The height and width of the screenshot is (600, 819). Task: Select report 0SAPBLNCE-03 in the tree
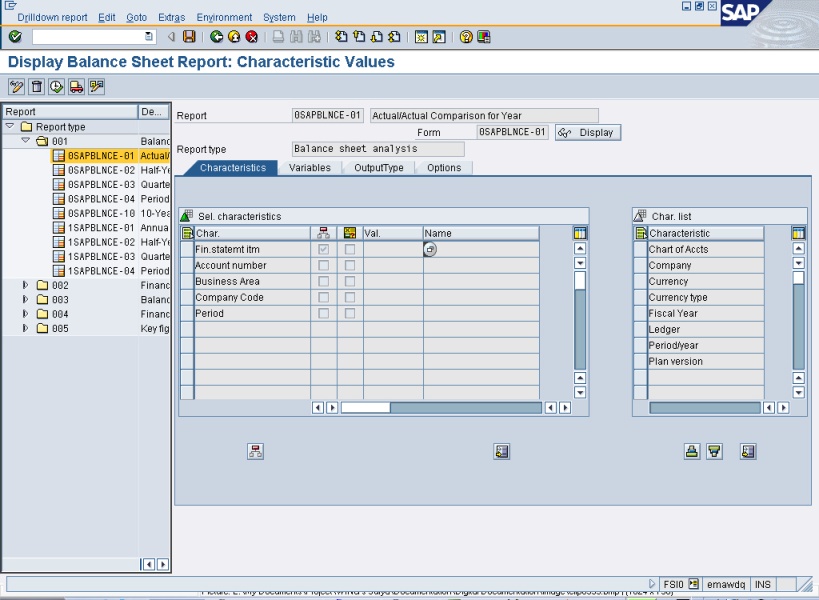(x=101, y=185)
